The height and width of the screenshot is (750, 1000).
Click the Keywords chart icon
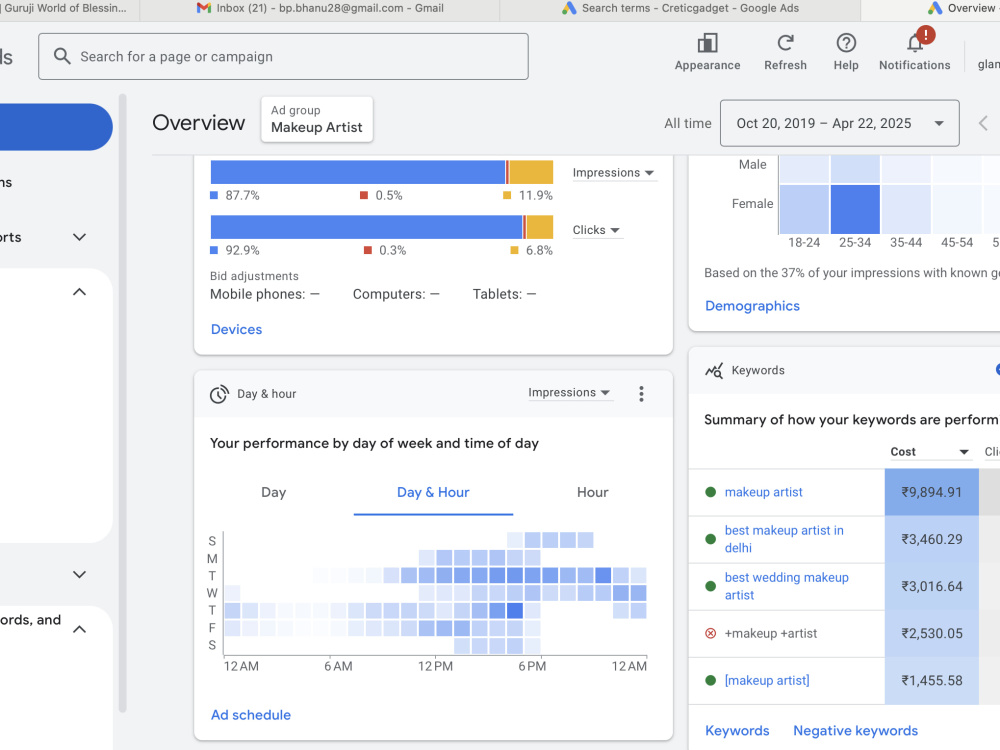pyautogui.click(x=714, y=371)
